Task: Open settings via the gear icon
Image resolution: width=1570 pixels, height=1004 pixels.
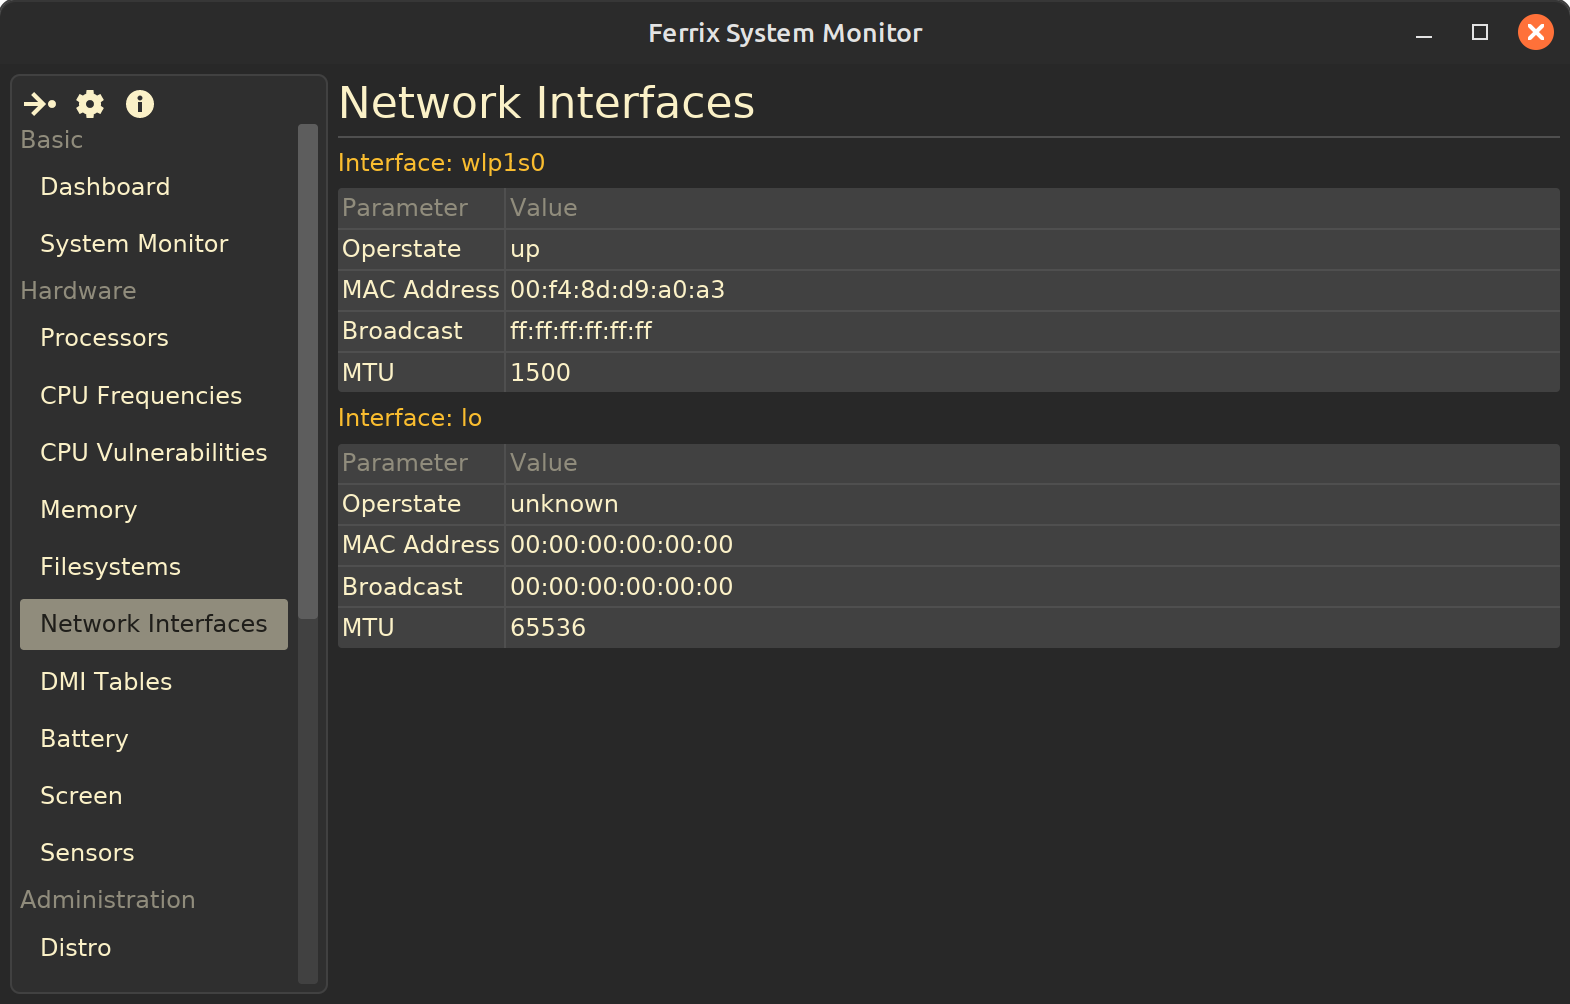Action: point(90,104)
